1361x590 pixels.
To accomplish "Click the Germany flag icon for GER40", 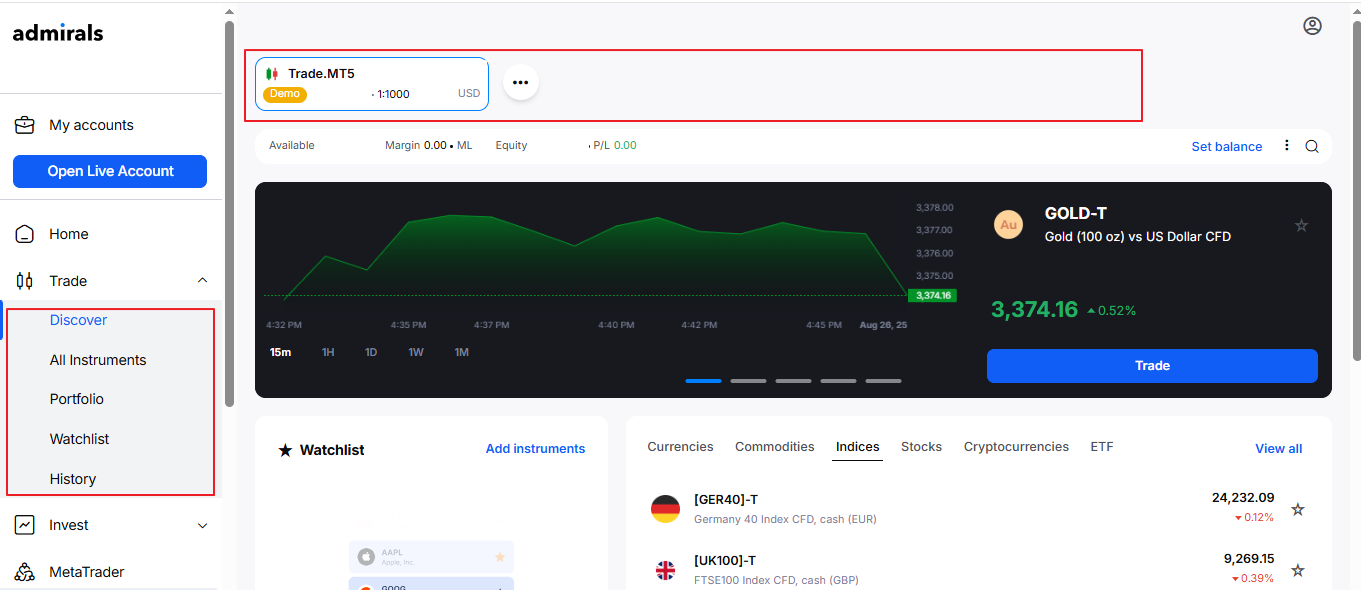I will point(665,509).
